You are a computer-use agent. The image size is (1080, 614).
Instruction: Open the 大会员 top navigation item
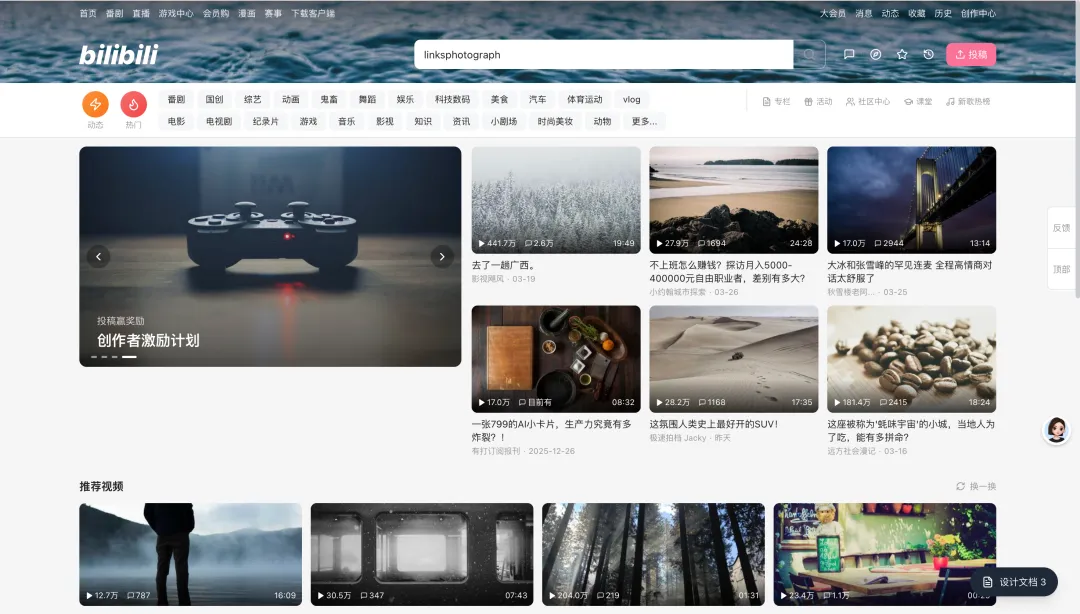832,14
